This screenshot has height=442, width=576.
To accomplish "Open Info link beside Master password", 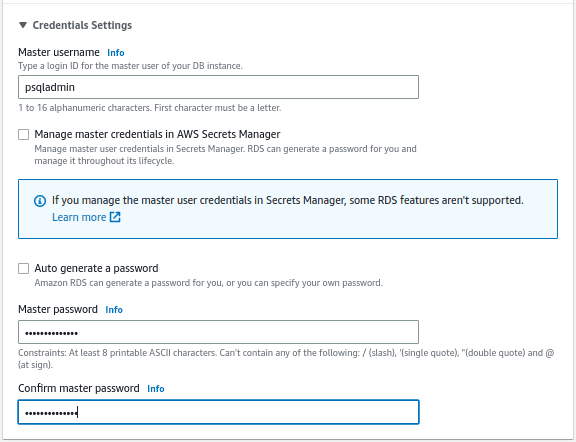I will [114, 310].
